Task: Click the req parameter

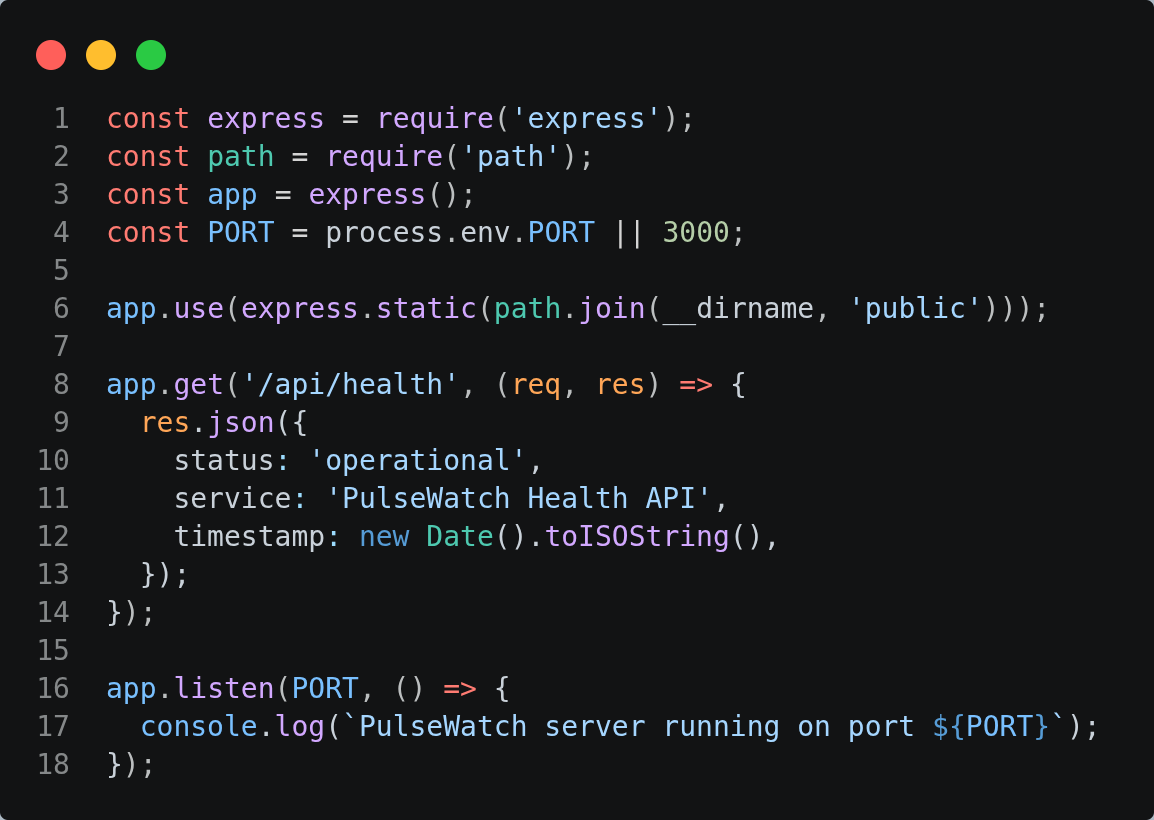Action: coord(536,384)
